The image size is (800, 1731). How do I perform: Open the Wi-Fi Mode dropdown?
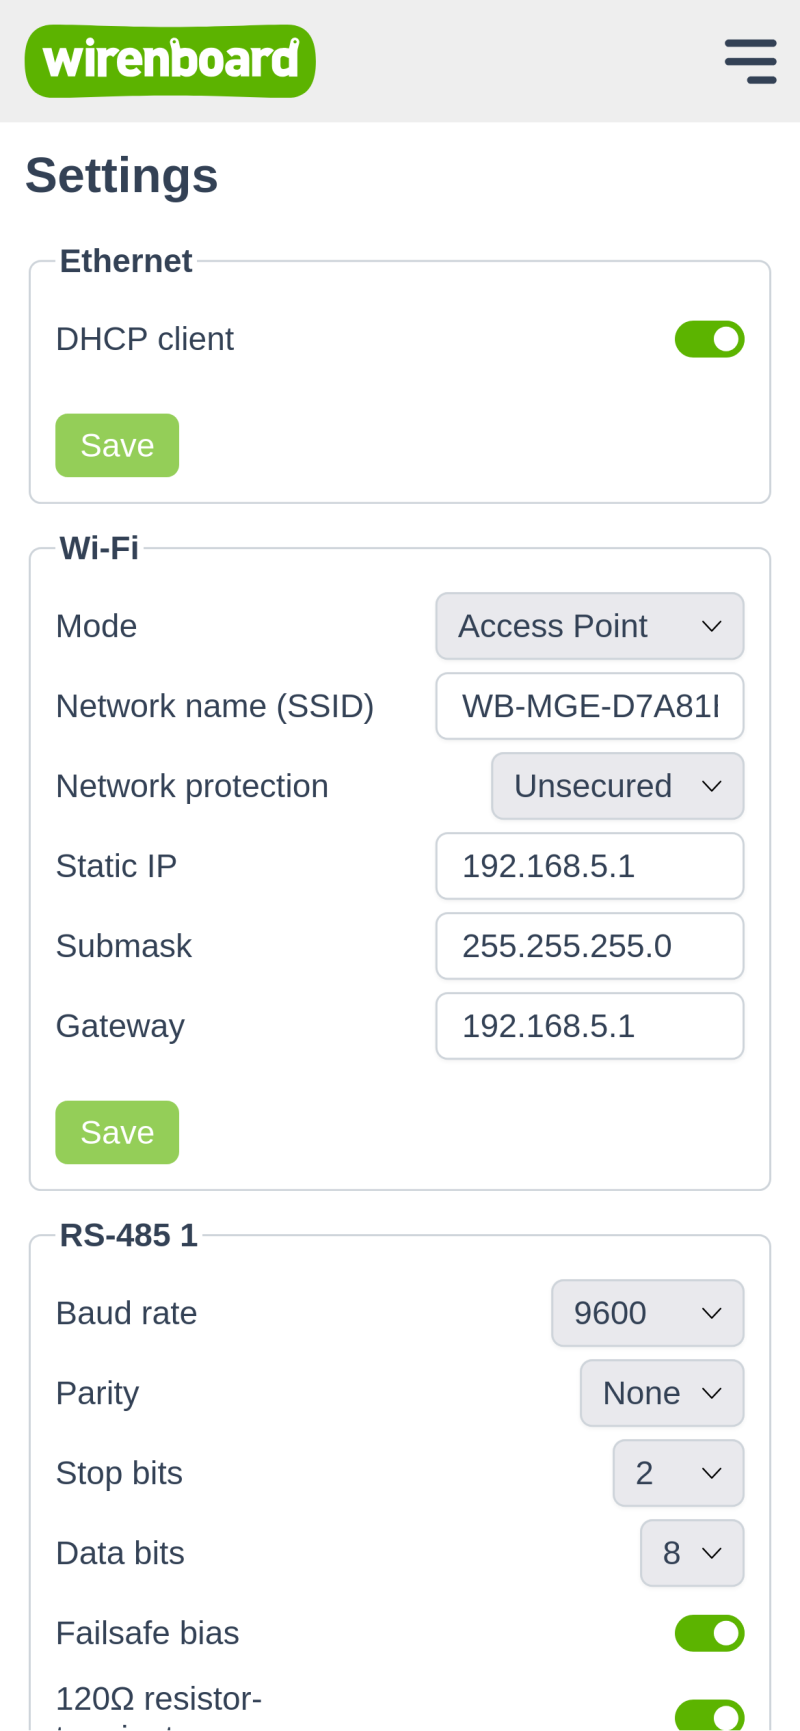pos(589,626)
